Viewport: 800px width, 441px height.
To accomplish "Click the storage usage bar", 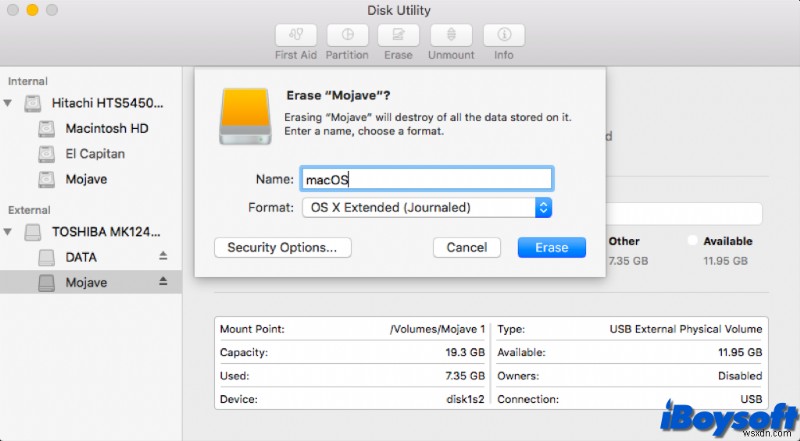I will 684,213.
